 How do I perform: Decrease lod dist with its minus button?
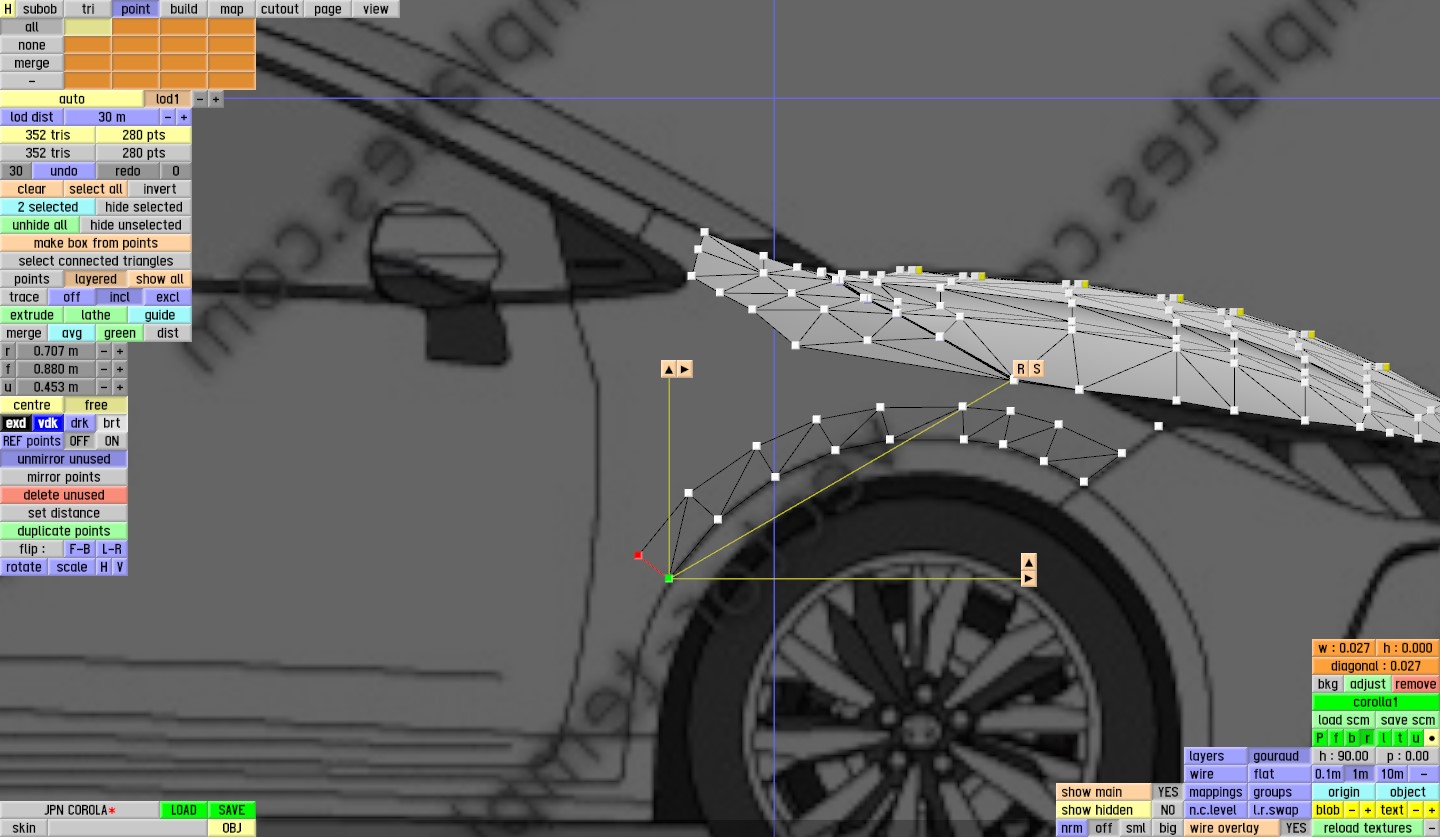tap(168, 117)
